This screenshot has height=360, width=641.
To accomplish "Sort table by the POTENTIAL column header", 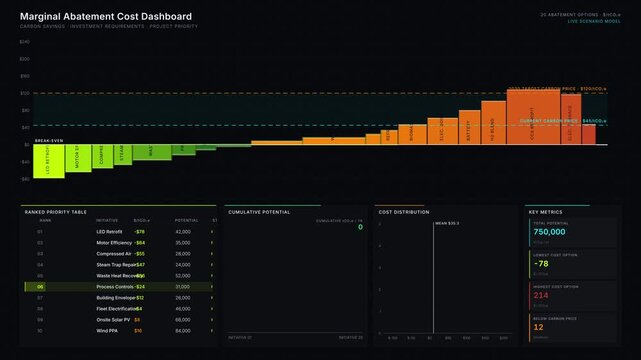I will click(x=186, y=221).
